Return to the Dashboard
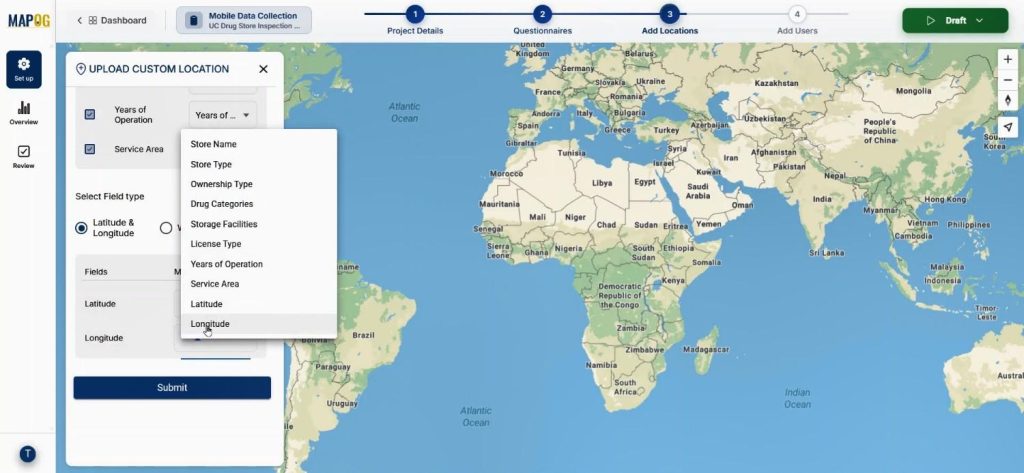 (116, 20)
